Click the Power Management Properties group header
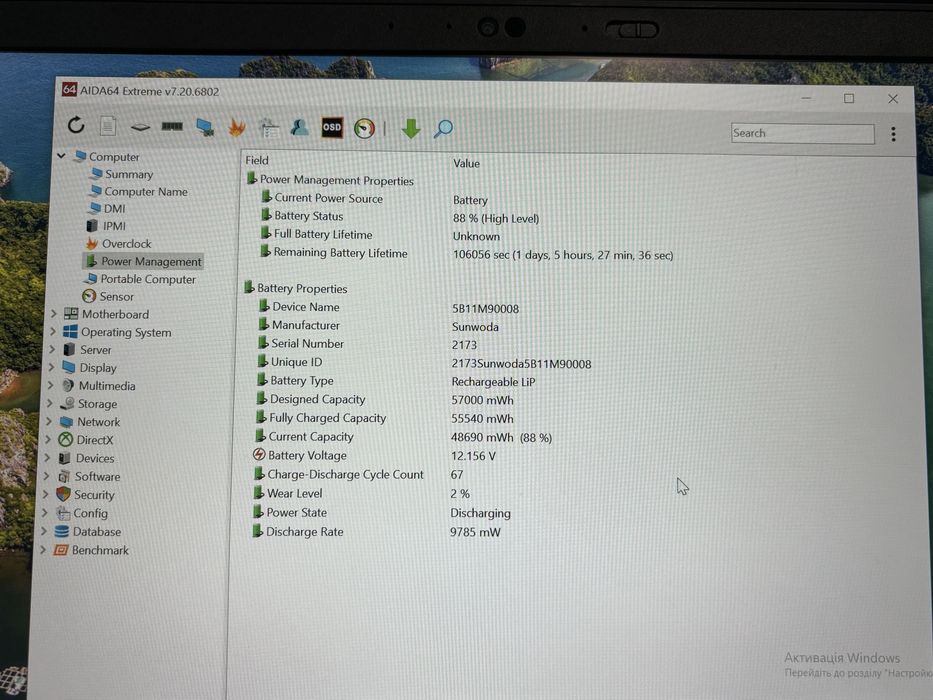This screenshot has height=700, width=933. tap(330, 180)
